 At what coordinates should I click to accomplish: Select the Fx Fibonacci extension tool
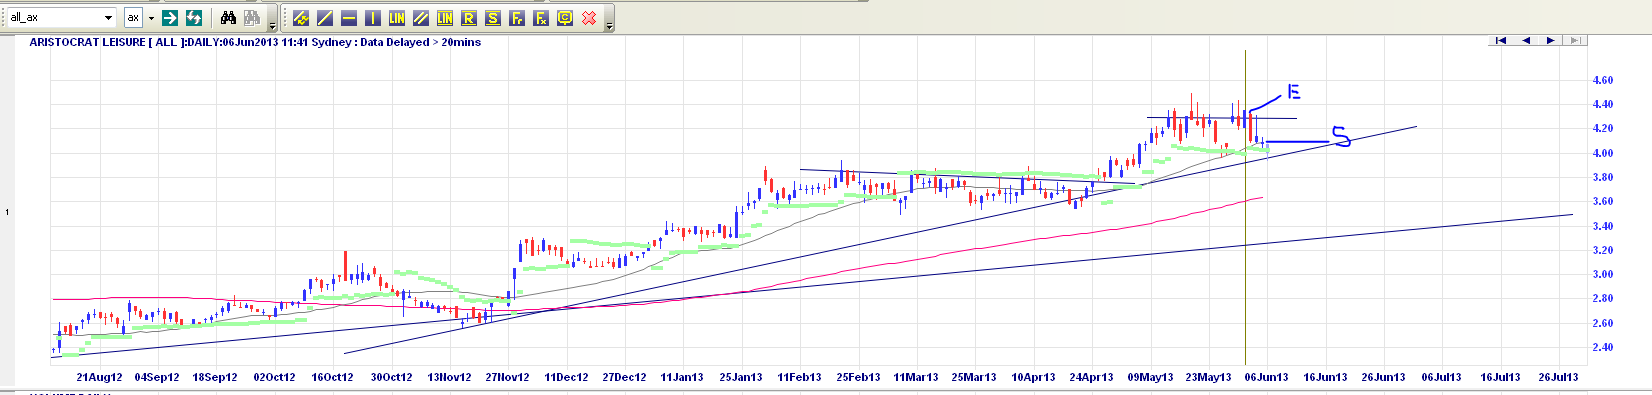(x=541, y=18)
